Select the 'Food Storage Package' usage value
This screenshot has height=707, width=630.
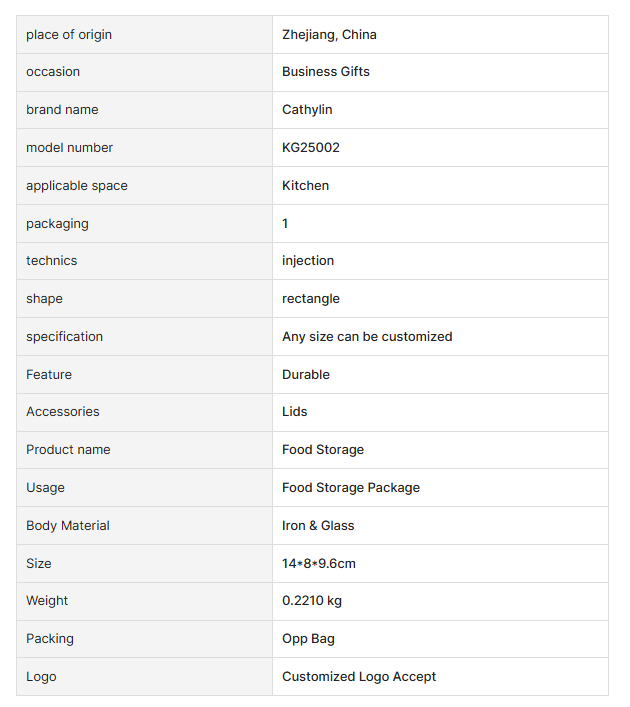[350, 488]
